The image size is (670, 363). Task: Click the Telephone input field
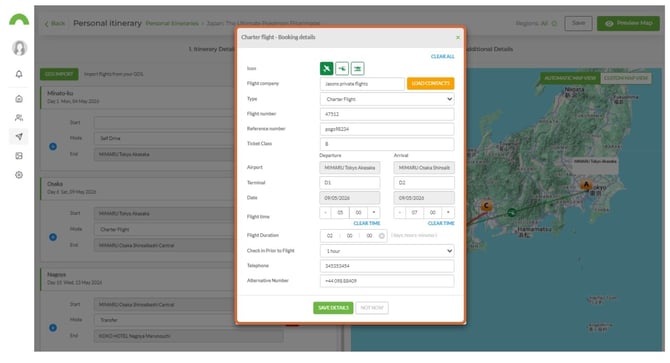(x=387, y=266)
